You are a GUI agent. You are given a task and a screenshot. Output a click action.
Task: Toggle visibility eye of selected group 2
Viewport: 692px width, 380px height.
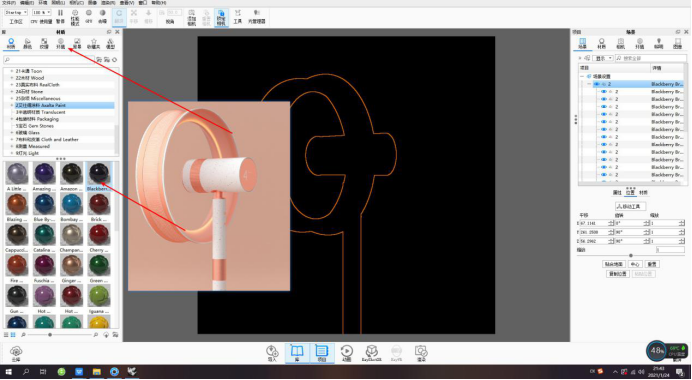coord(597,84)
